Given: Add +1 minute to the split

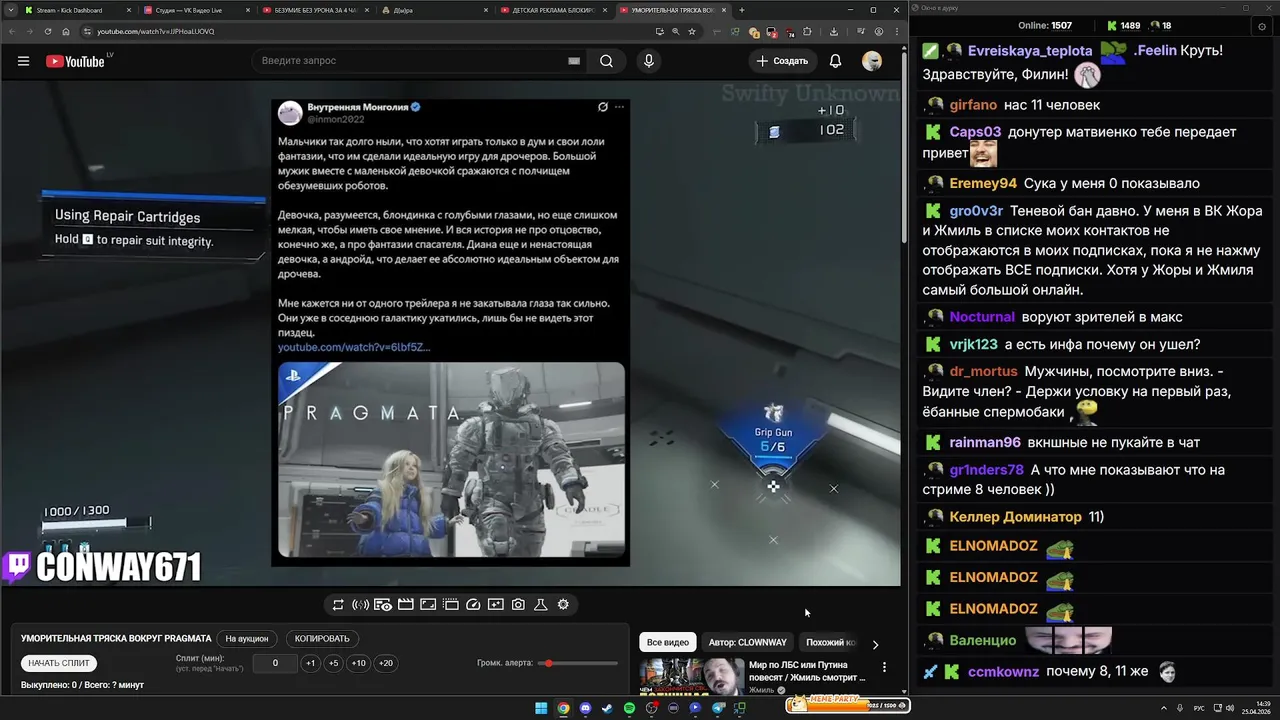Looking at the screenshot, I should pyautogui.click(x=310, y=663).
